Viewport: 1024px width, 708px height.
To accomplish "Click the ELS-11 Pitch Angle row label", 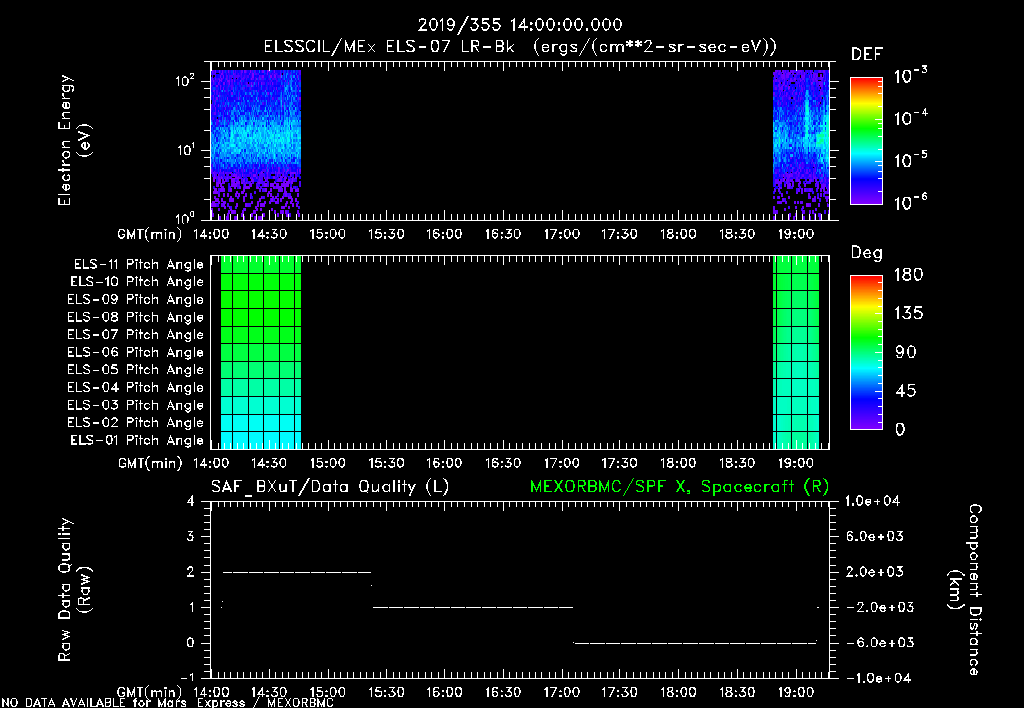I will [138, 265].
